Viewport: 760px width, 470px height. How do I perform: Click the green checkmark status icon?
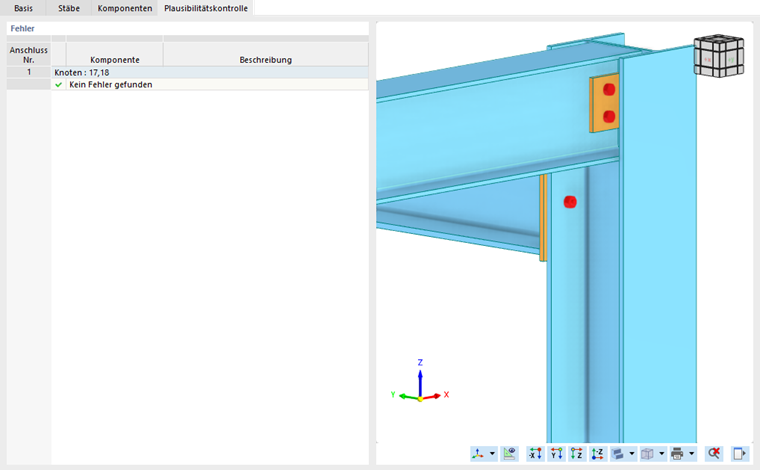click(59, 85)
